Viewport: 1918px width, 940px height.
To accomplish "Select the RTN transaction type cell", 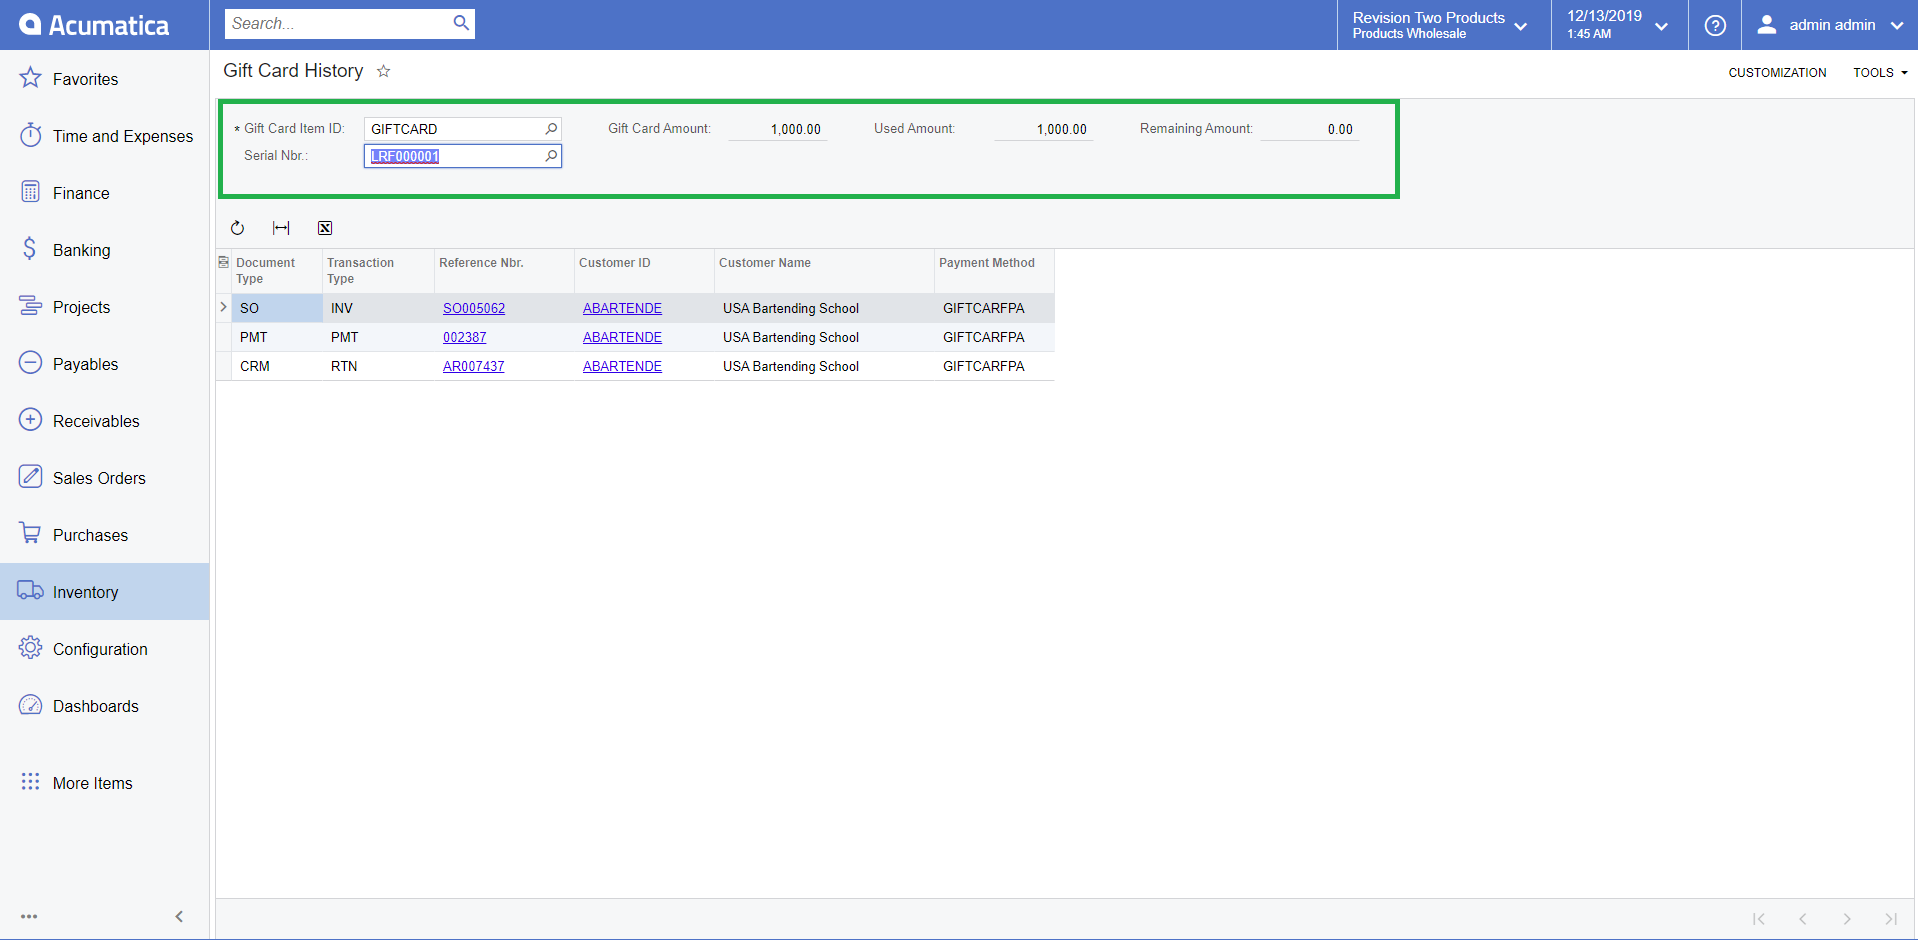I will (x=378, y=366).
